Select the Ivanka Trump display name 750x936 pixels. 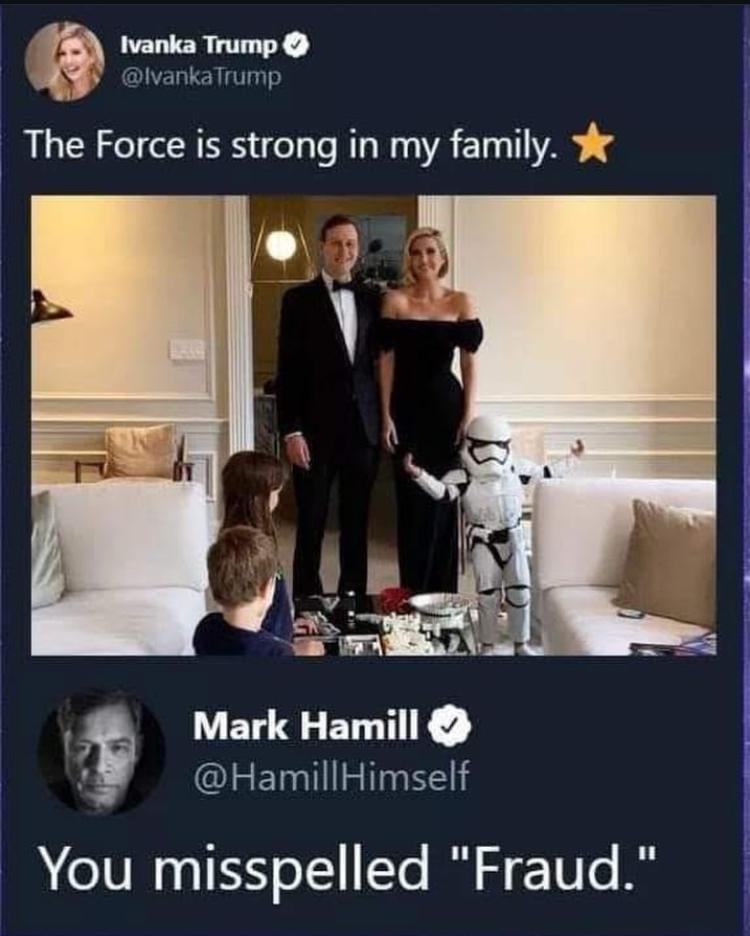199,45
